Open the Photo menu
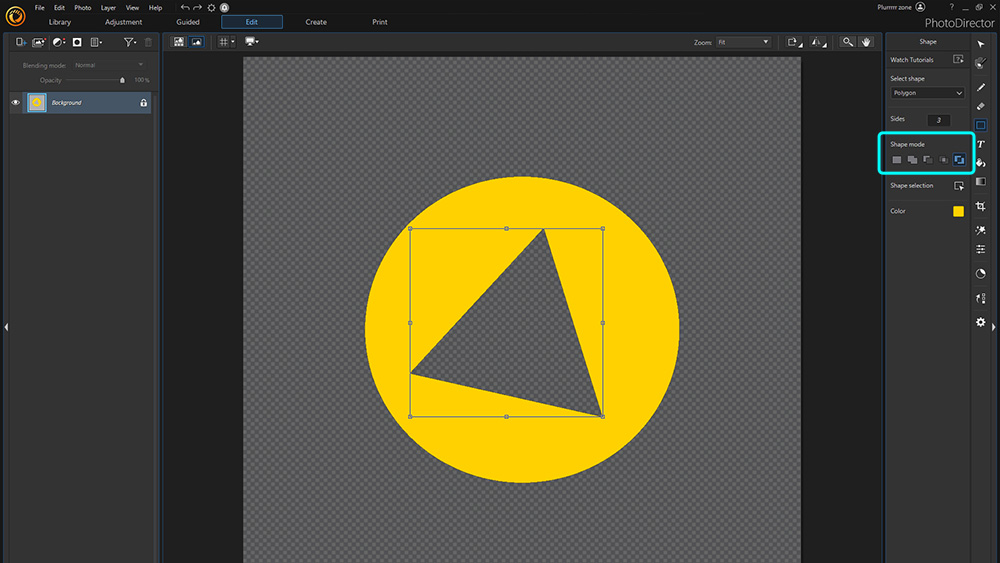The image size is (1000, 563). (x=82, y=8)
